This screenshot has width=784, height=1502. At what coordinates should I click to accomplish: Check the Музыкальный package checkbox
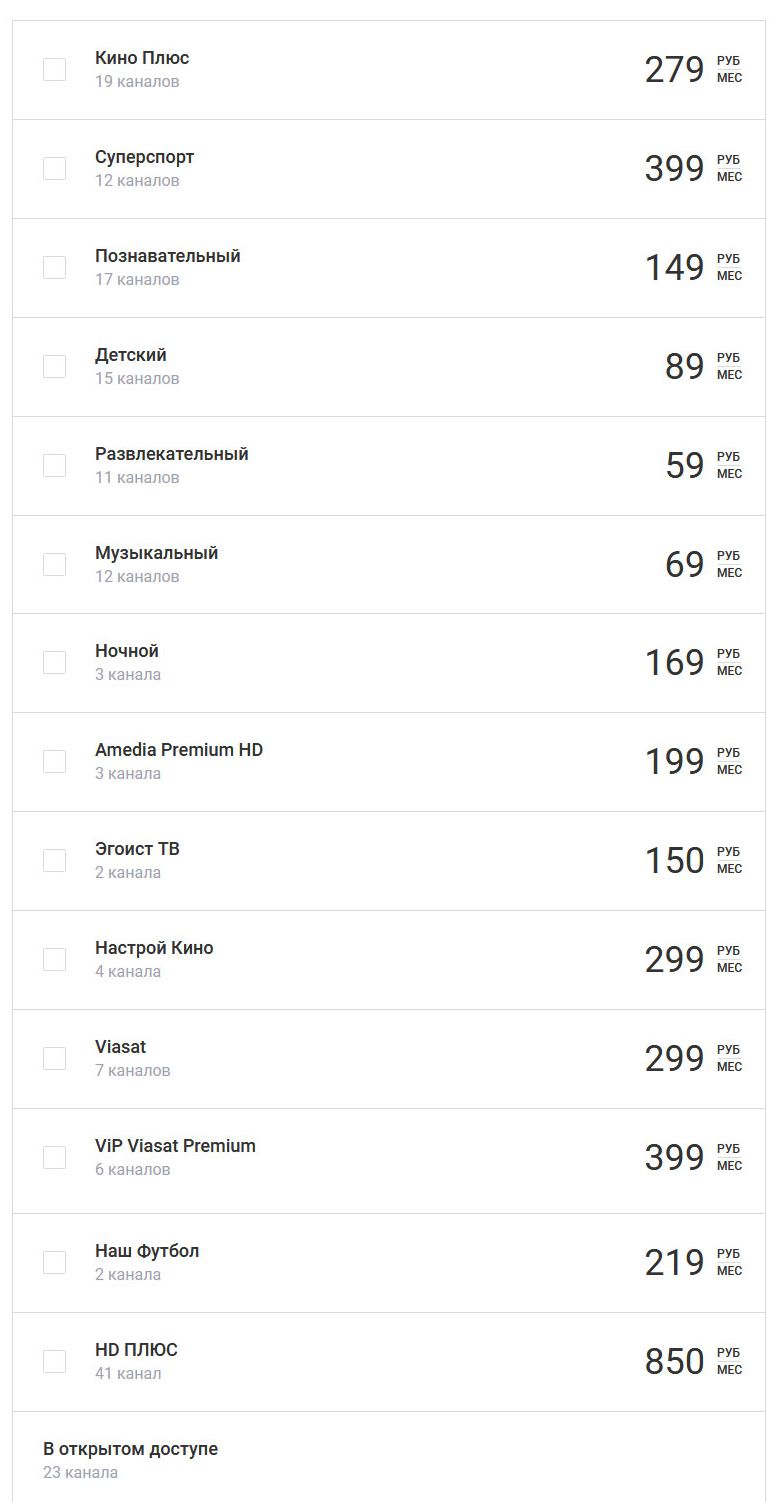pos(54,564)
